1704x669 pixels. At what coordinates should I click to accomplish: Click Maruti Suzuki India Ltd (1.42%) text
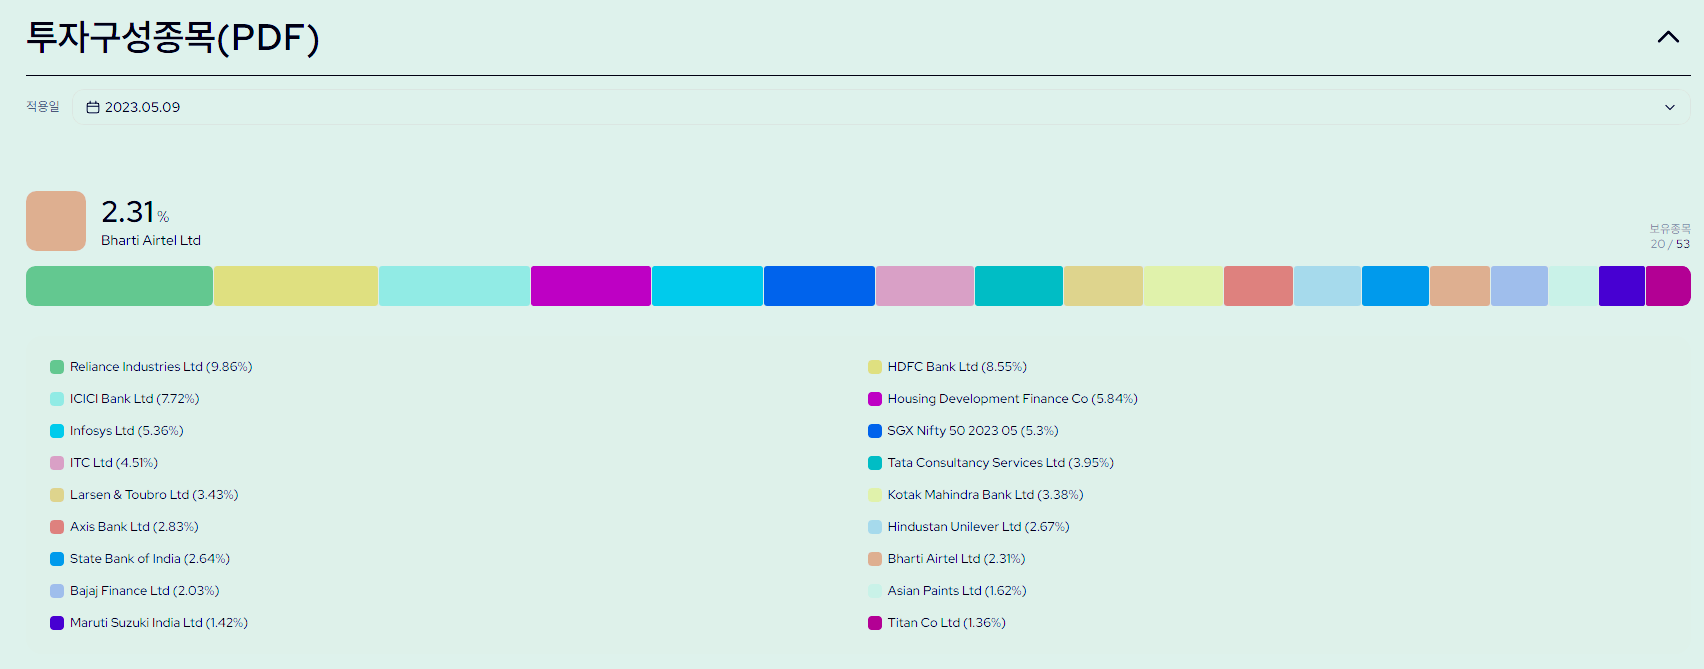159,623
